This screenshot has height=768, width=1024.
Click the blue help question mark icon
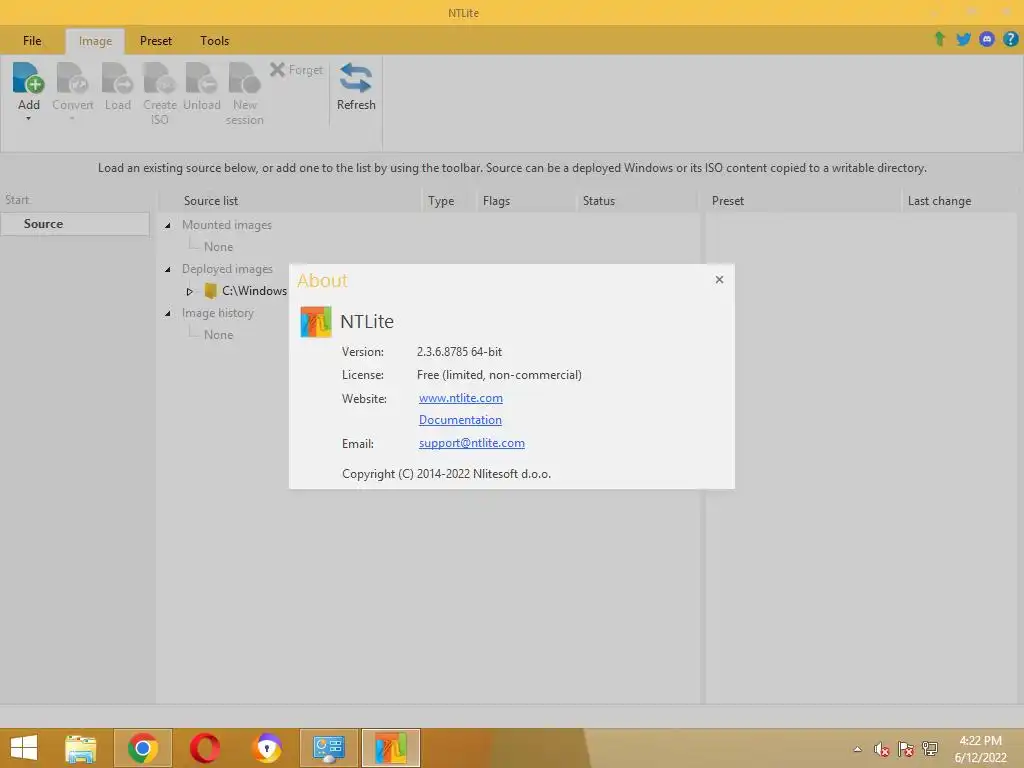point(1010,39)
